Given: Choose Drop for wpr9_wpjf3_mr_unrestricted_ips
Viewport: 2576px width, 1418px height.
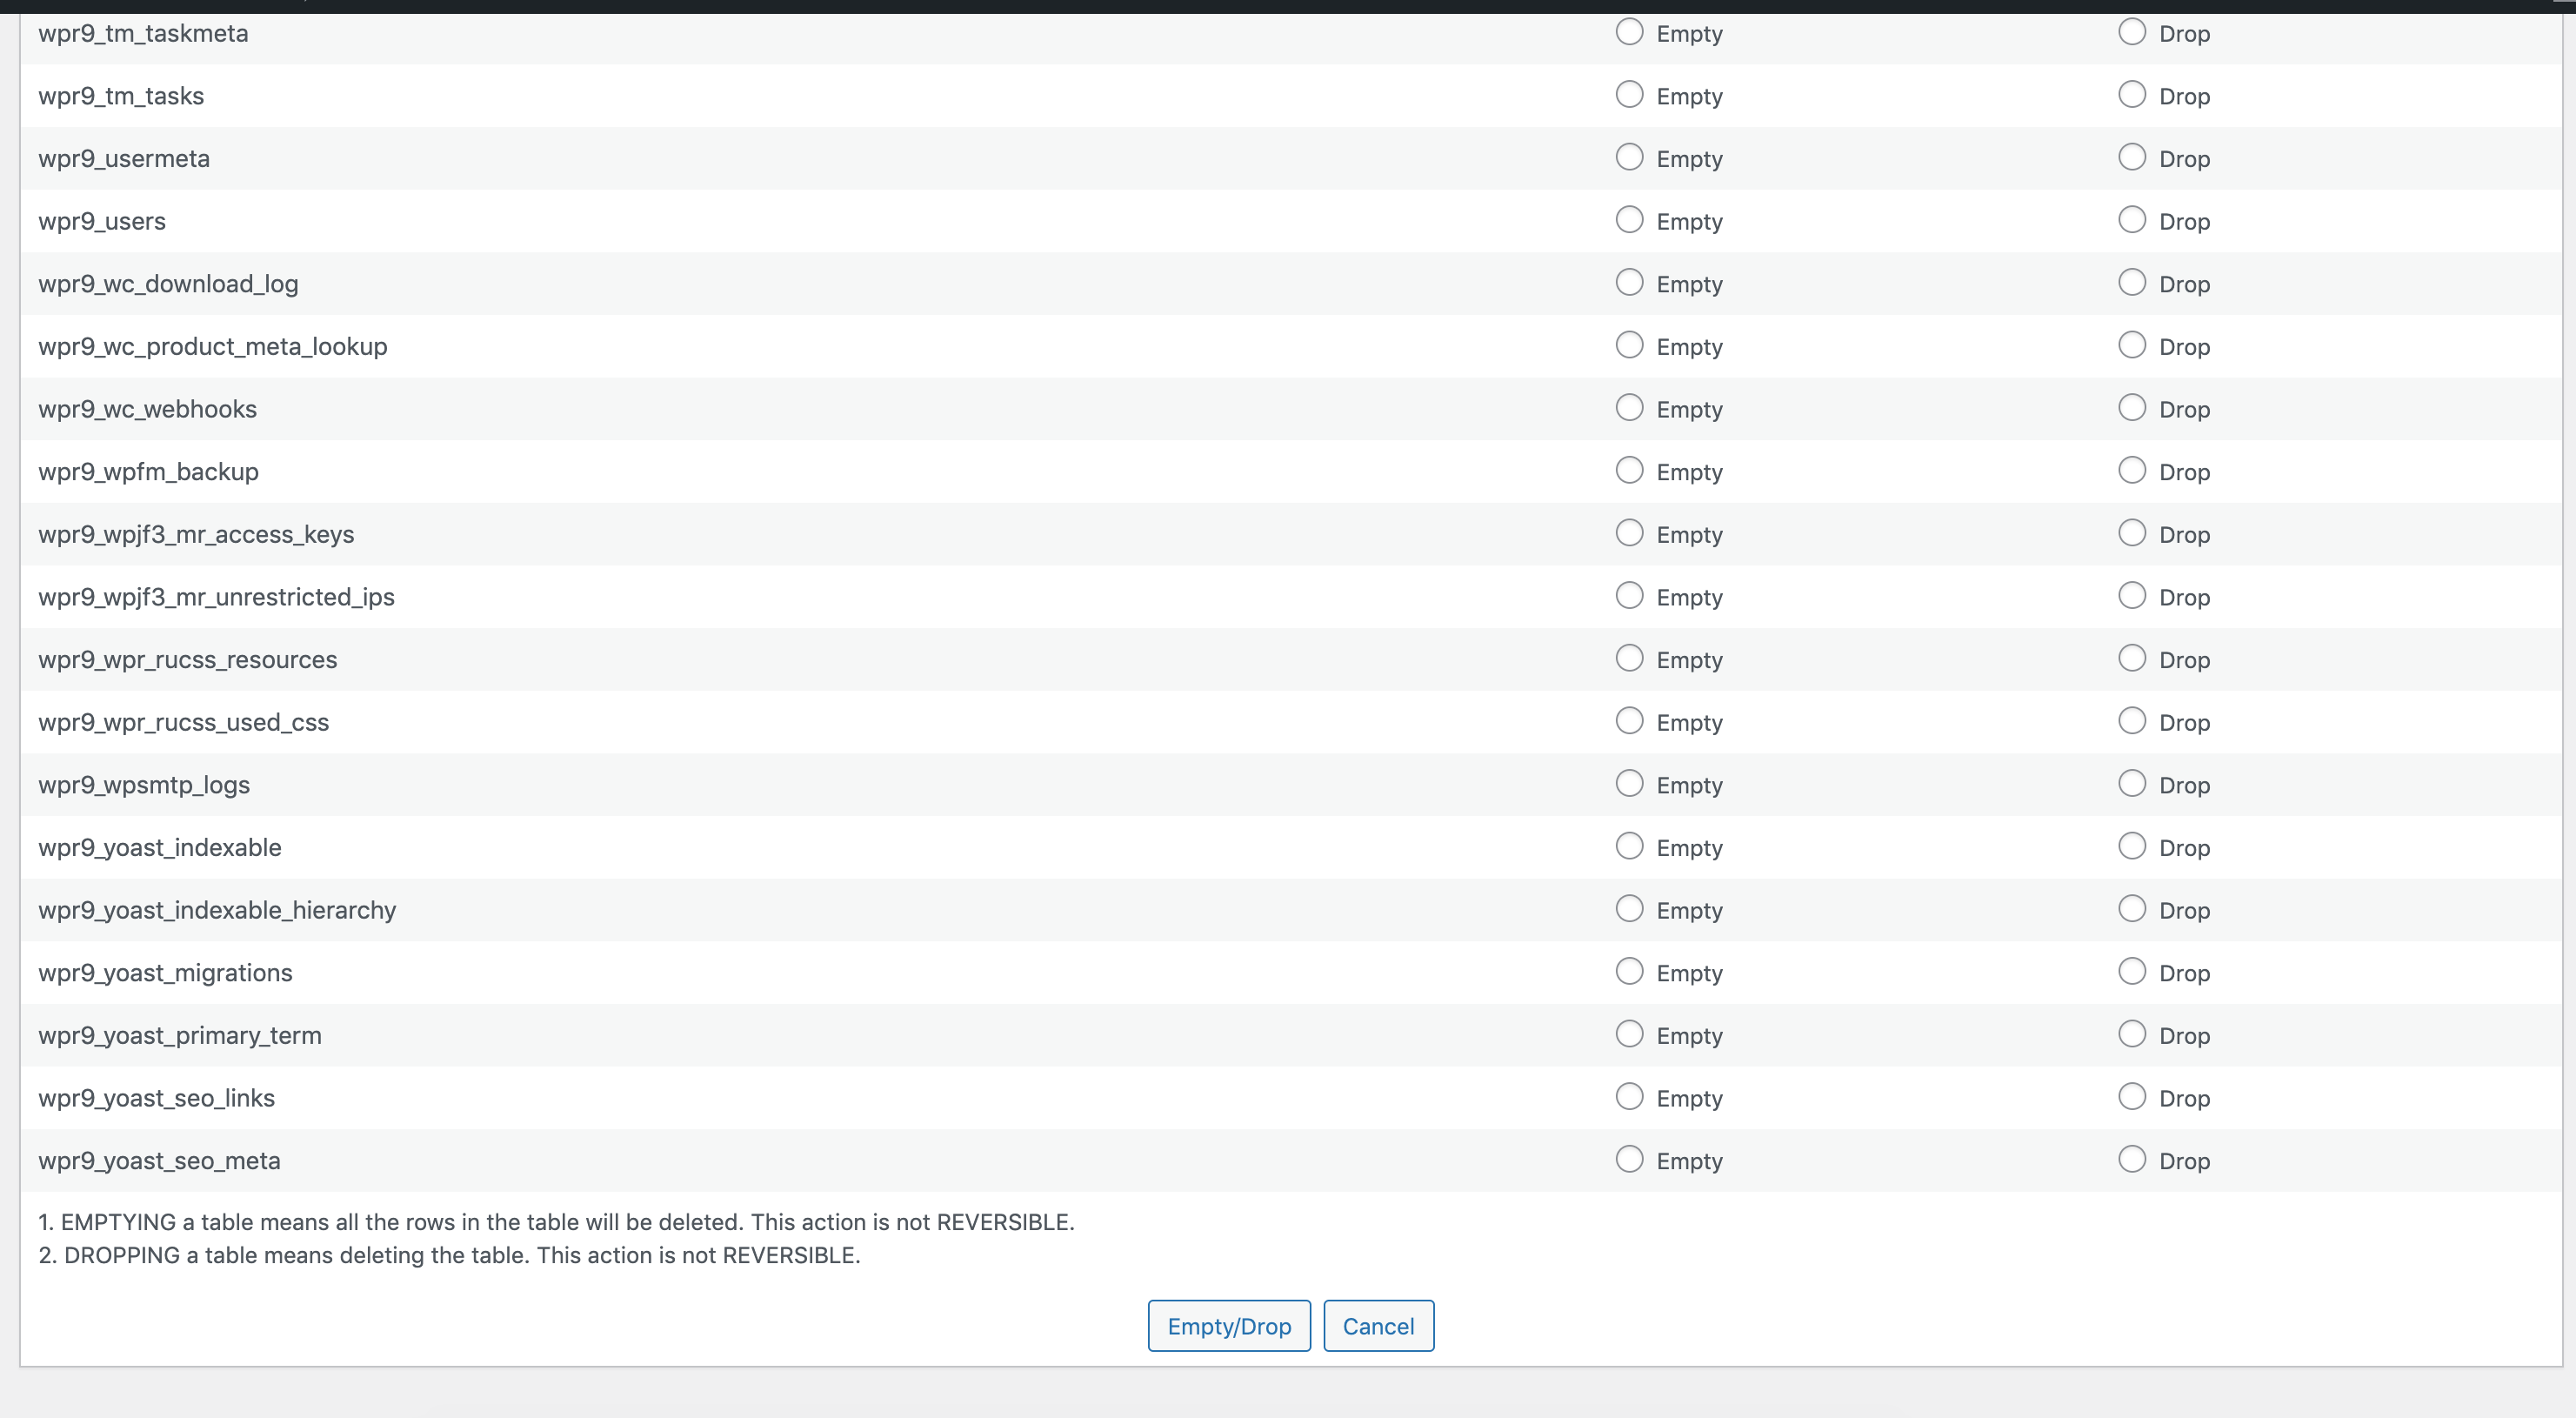Looking at the screenshot, I should [x=2132, y=596].
